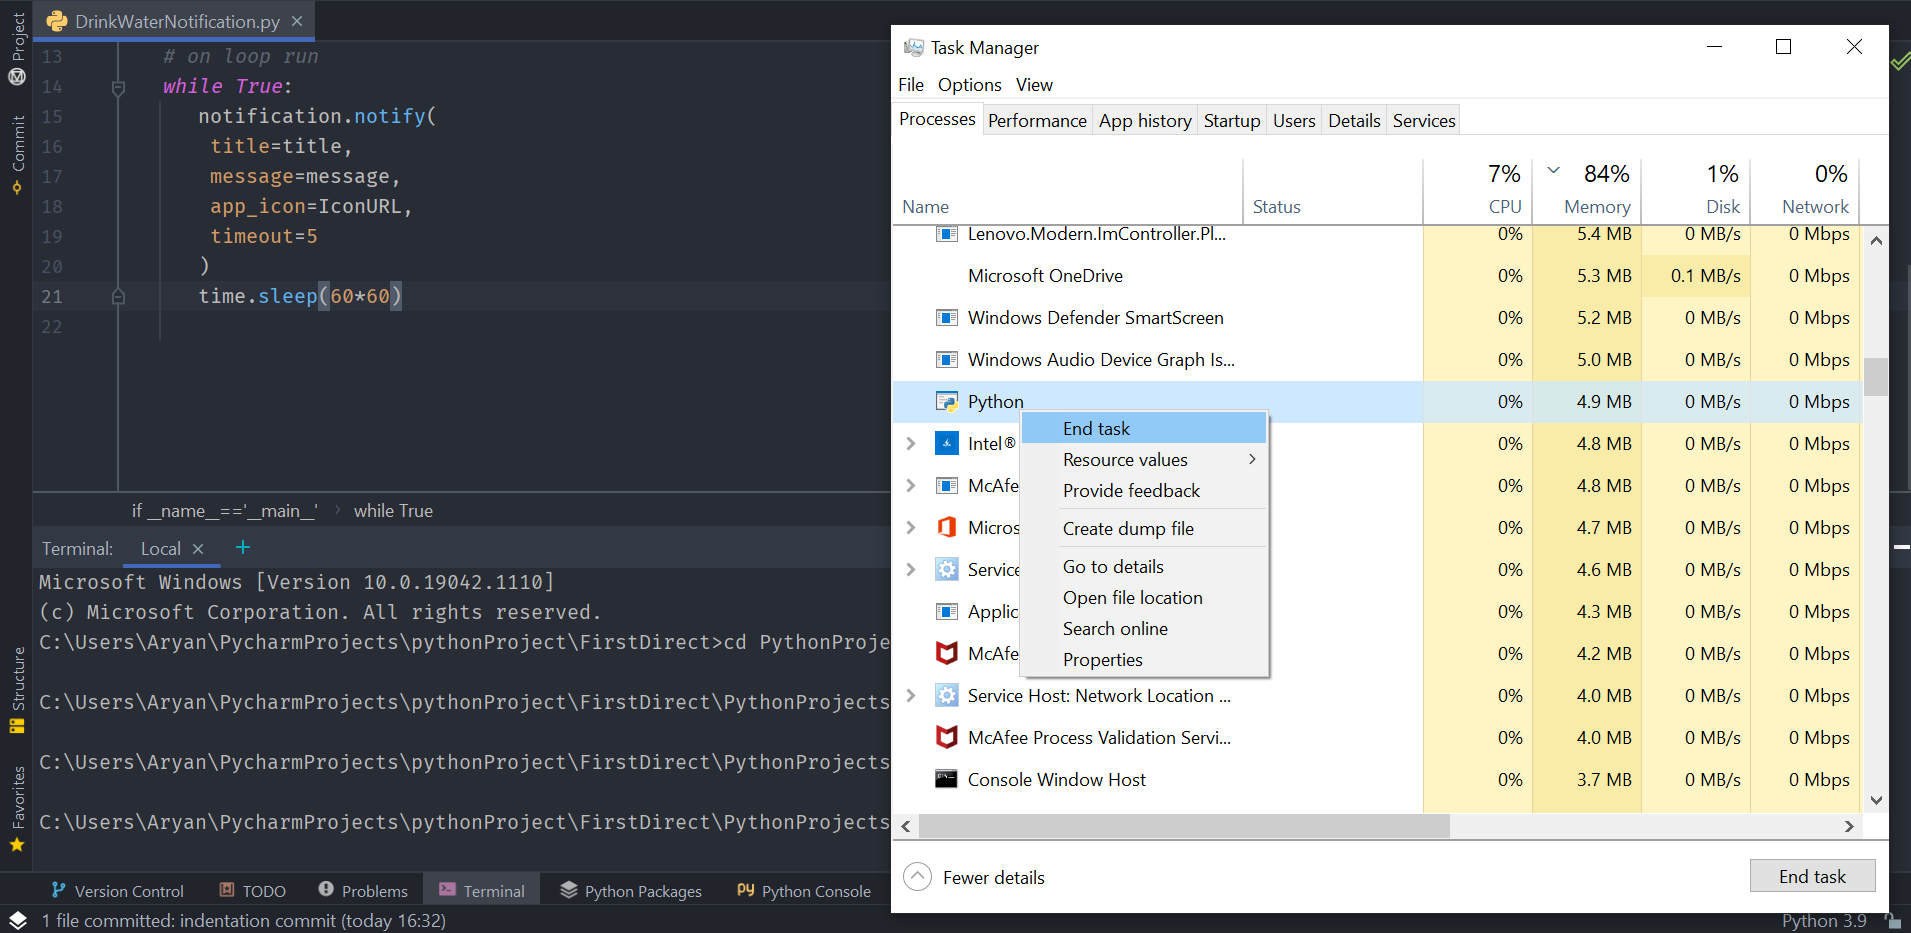
Task: Click the vertical scrollbar thumb in Task Manager
Action: click(x=1876, y=376)
